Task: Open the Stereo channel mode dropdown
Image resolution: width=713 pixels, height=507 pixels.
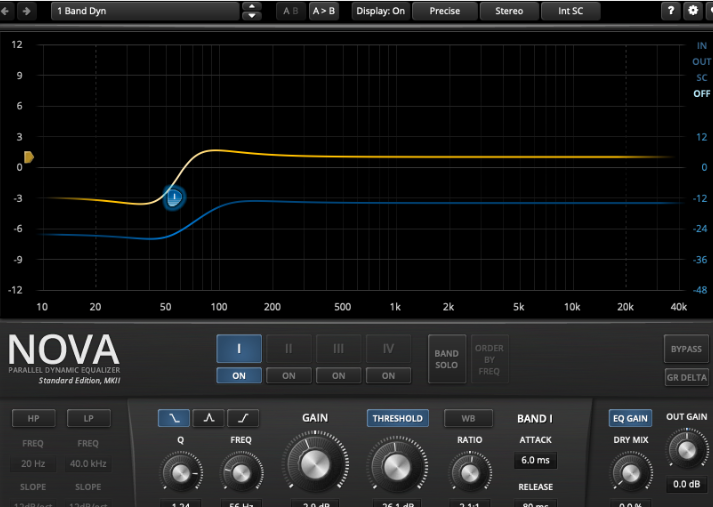Action: [x=508, y=11]
